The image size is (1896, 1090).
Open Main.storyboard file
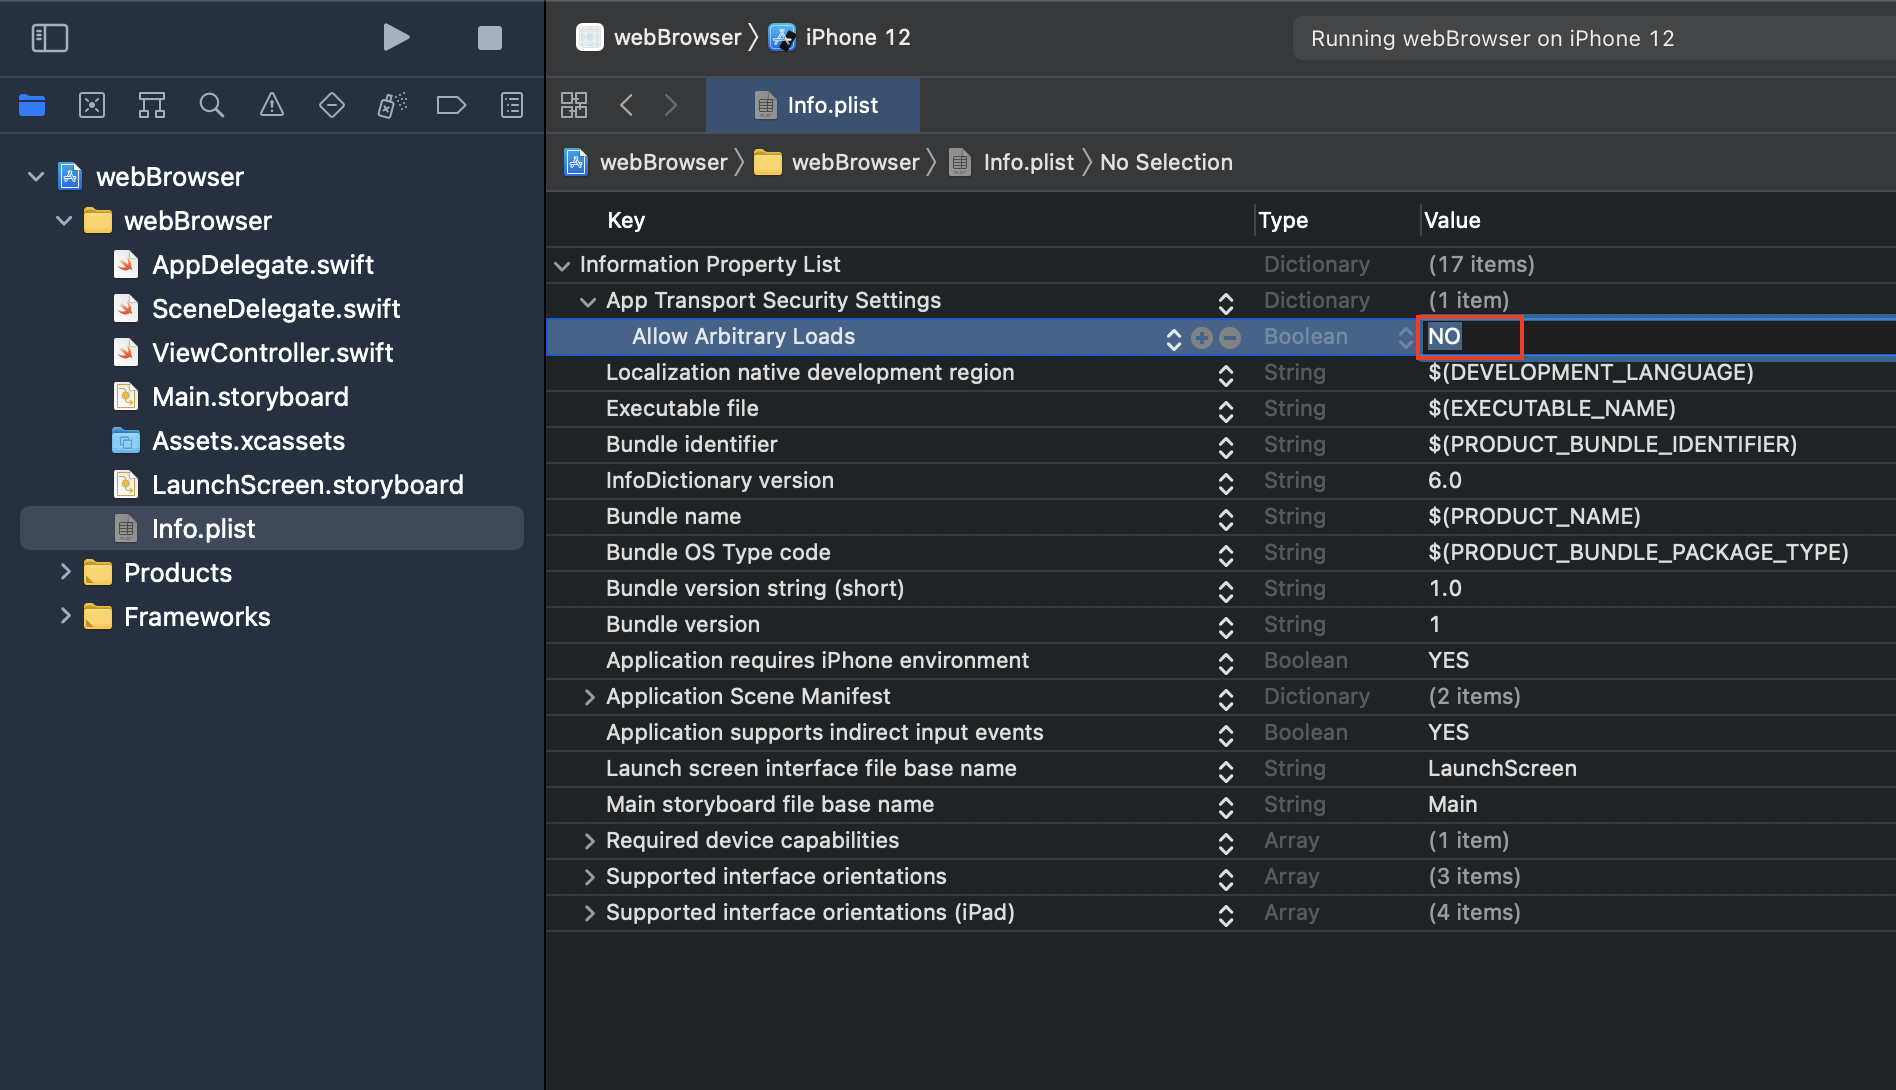tap(250, 397)
